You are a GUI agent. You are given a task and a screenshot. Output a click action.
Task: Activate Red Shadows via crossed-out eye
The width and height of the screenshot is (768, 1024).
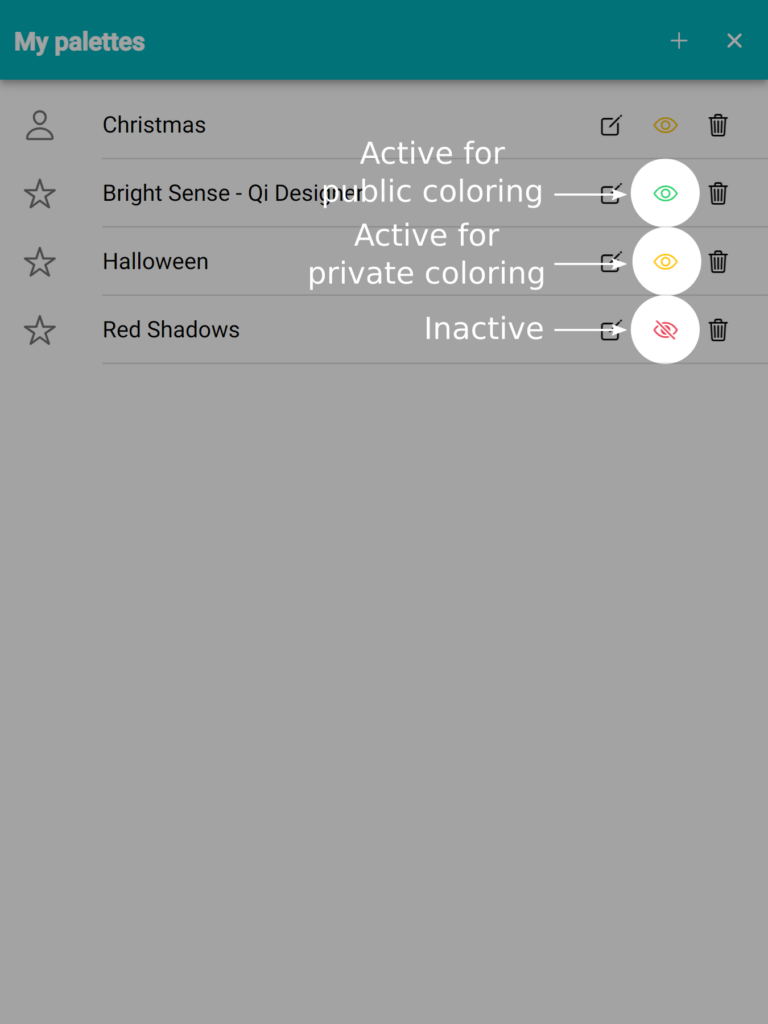[665, 330]
